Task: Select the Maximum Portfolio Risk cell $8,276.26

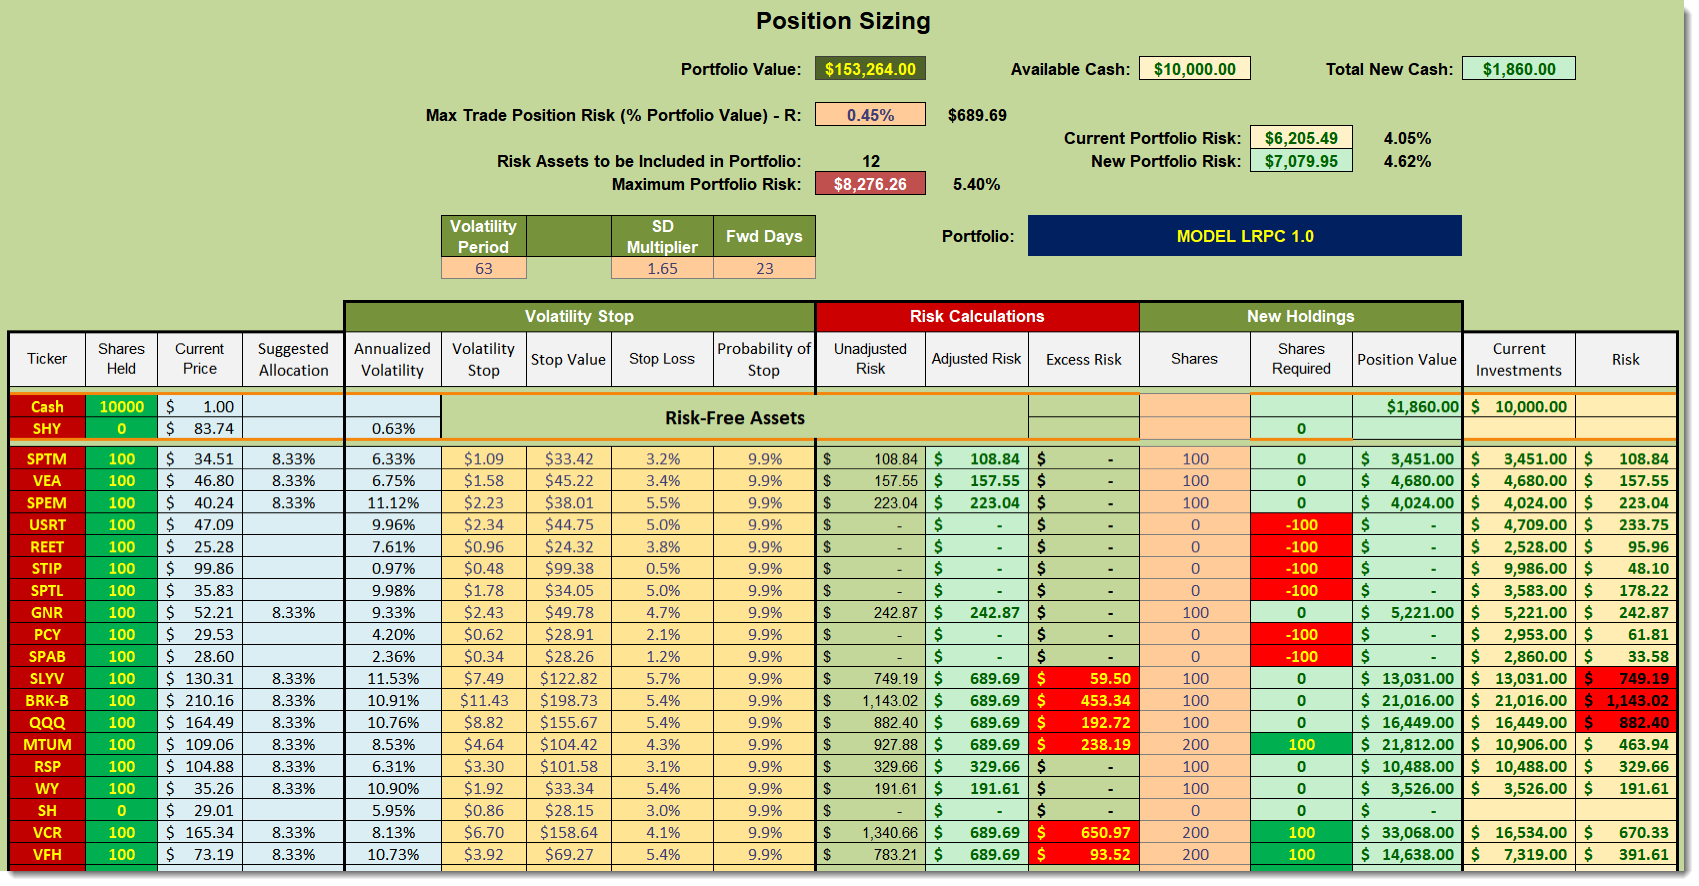Action: tap(870, 184)
